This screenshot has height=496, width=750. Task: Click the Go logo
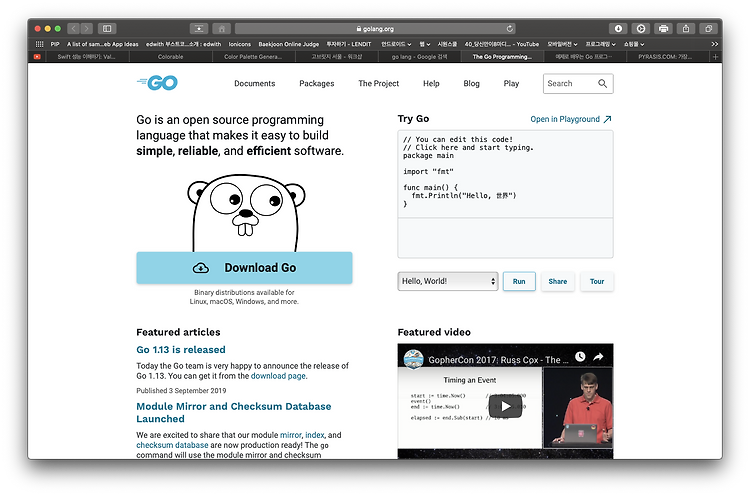(157, 83)
